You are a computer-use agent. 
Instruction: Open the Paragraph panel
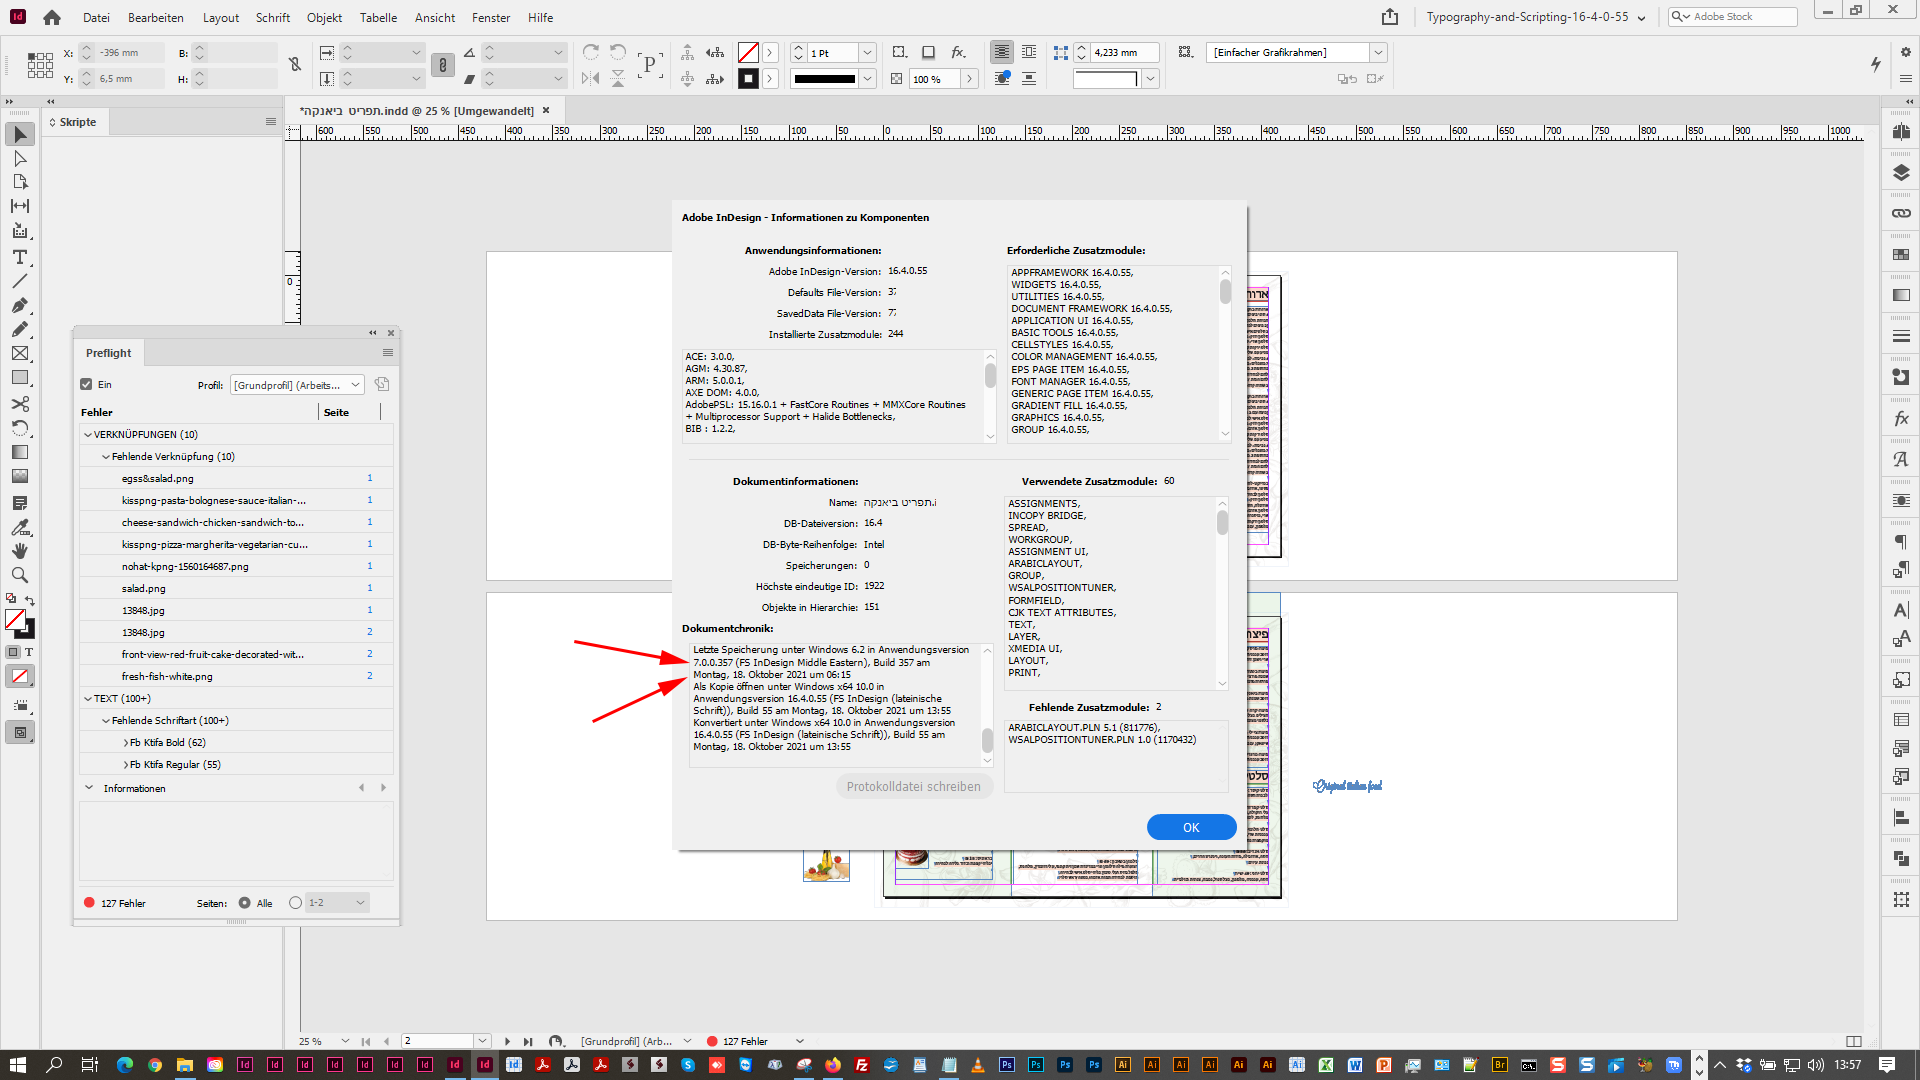(1899, 542)
